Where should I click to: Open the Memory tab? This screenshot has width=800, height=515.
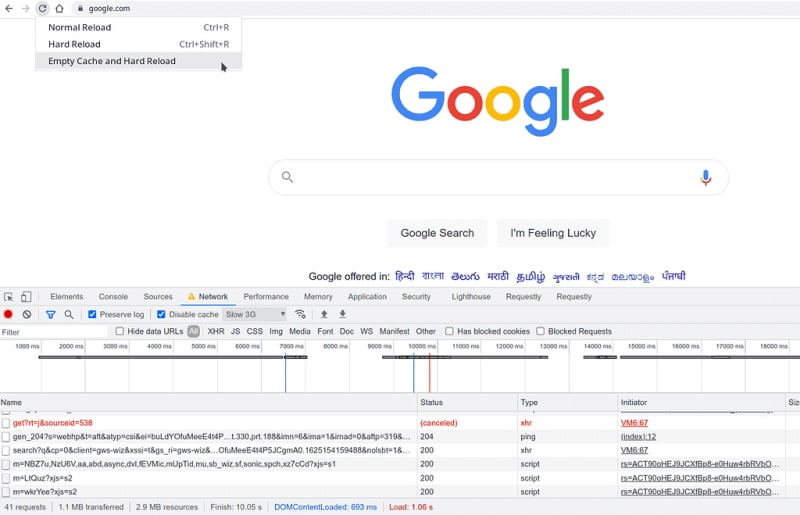(318, 297)
